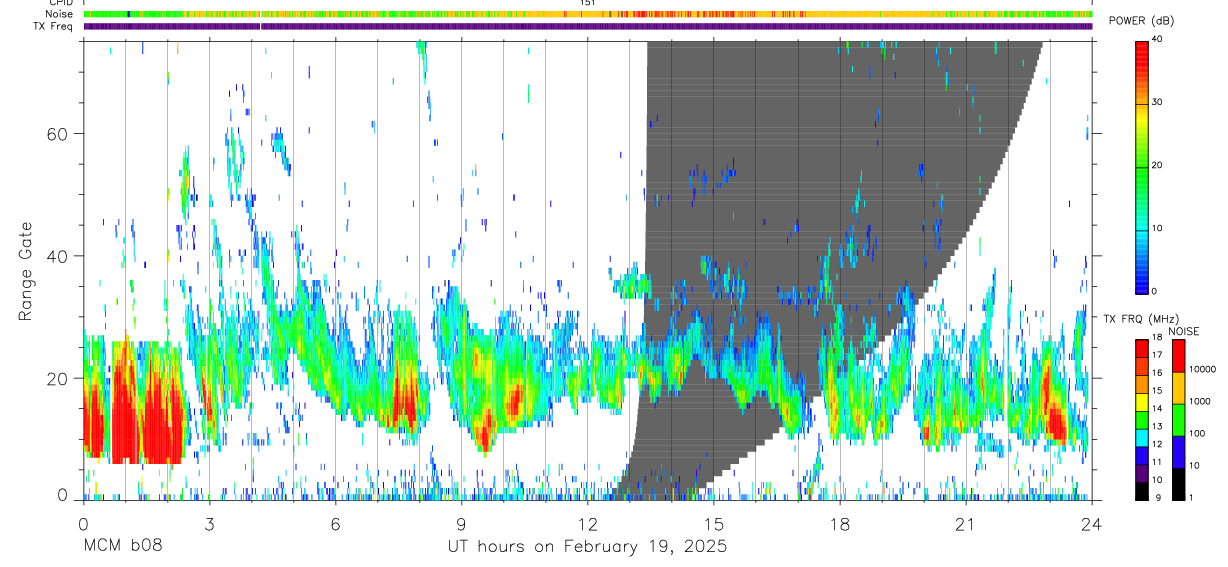Select the 9 tick on the UT hours axis
The height and width of the screenshot is (567, 1228).
tap(461, 523)
